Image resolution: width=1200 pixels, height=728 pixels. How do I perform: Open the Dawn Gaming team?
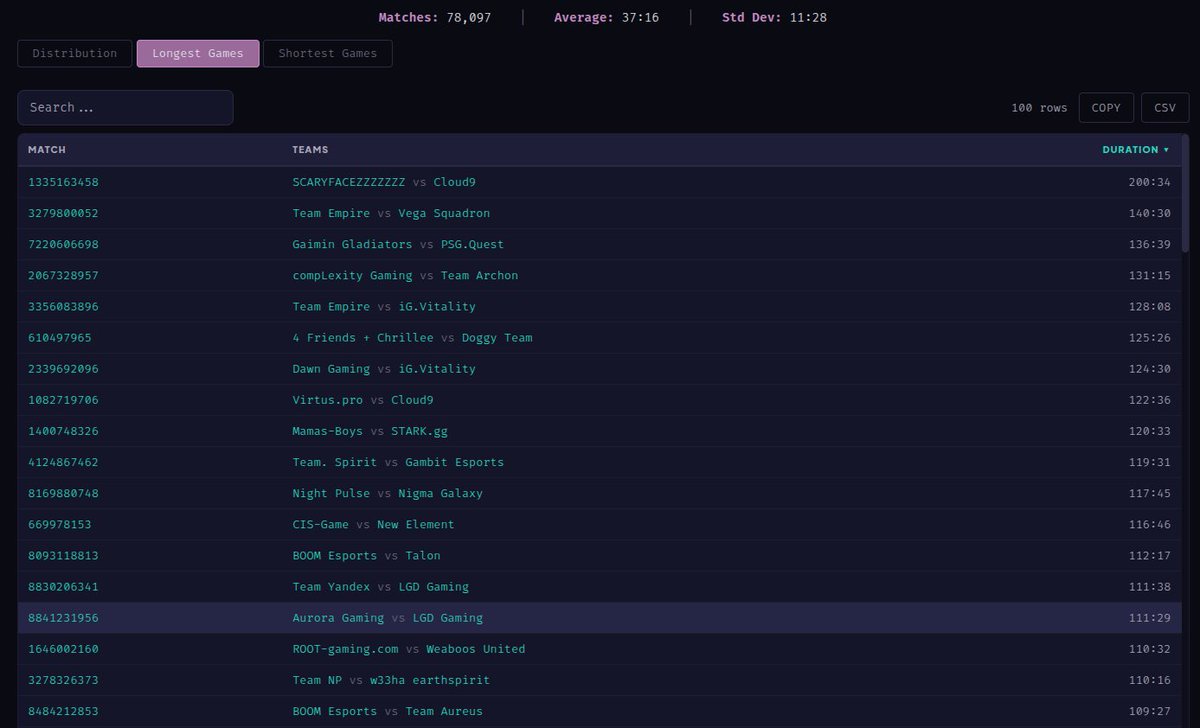[x=331, y=368]
